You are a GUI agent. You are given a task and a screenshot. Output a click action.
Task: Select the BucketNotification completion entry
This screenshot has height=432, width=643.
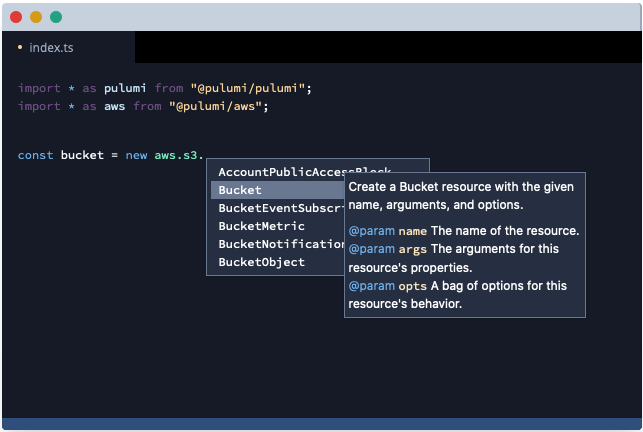coord(277,244)
